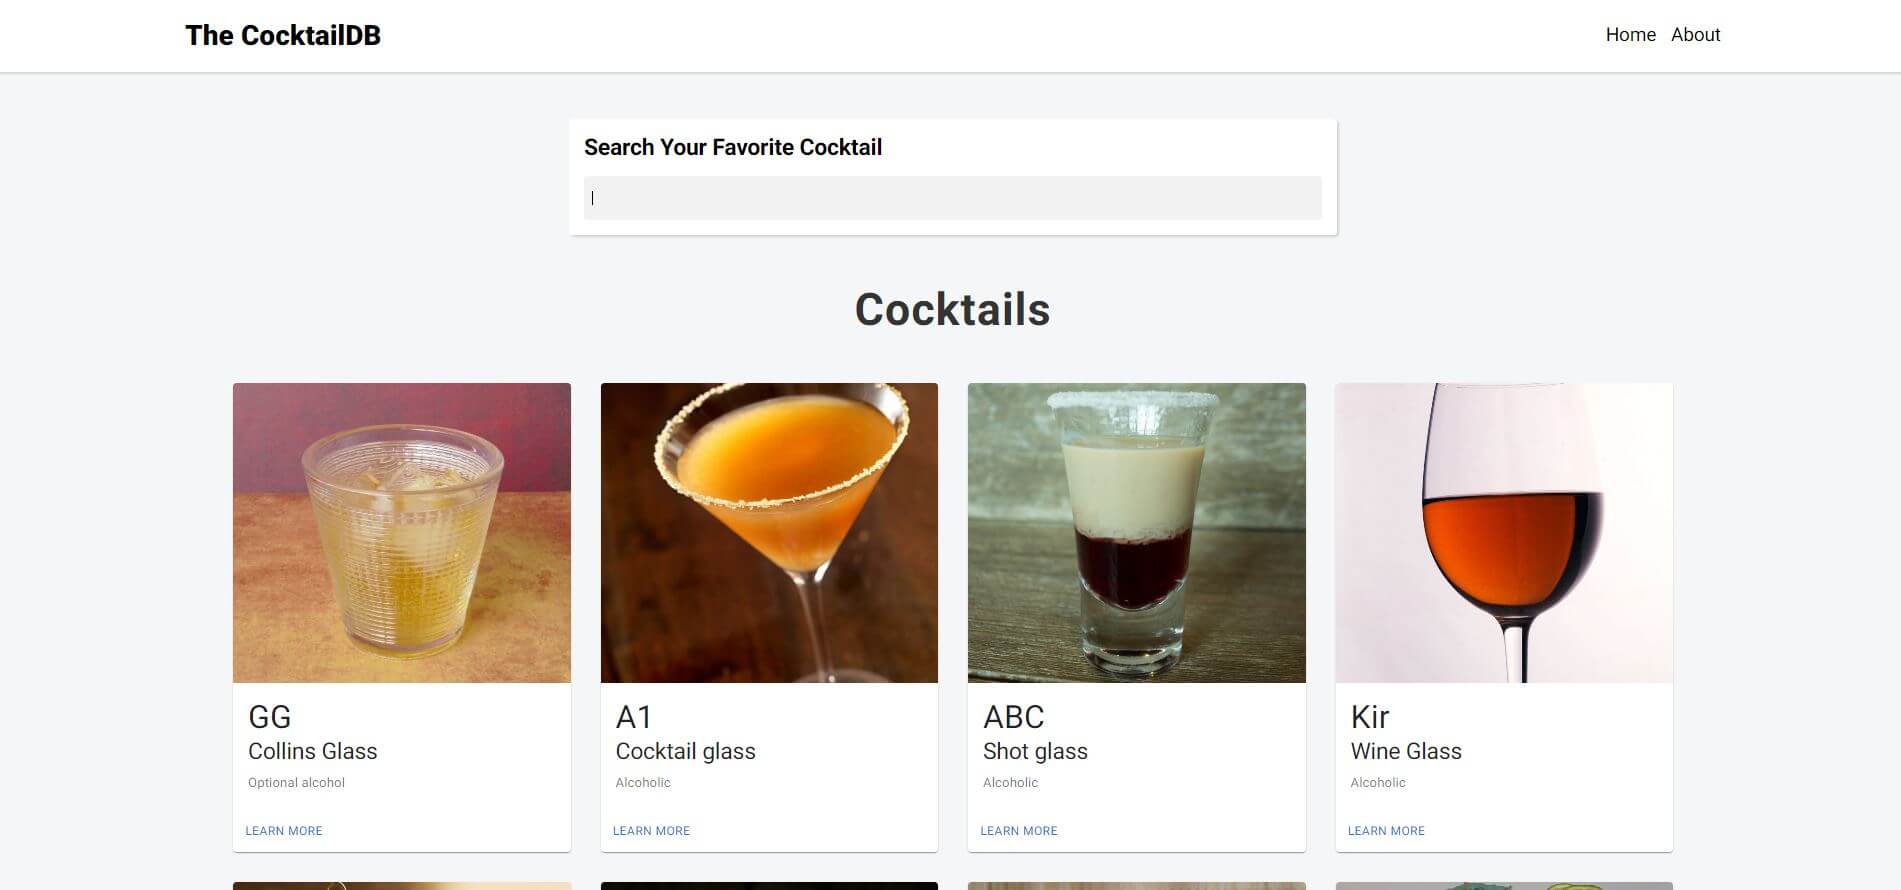Click the Search Your Favorite Cocktail label
Image resolution: width=1901 pixels, height=890 pixels.
(733, 148)
